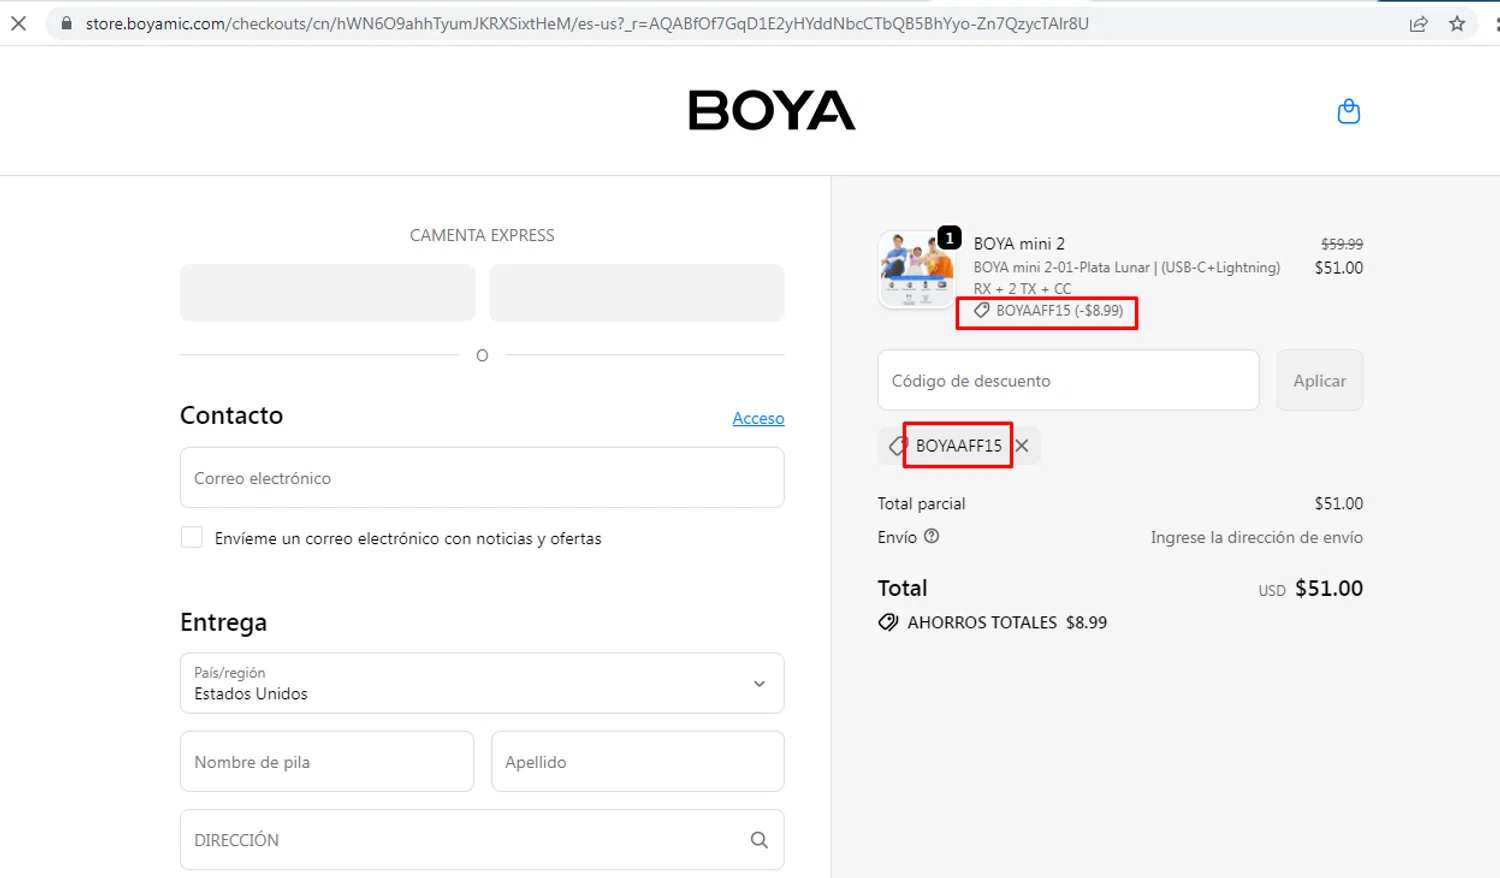Image resolution: width=1500 pixels, height=878 pixels.
Task: Click the Entrega section heading
Action: click(223, 622)
